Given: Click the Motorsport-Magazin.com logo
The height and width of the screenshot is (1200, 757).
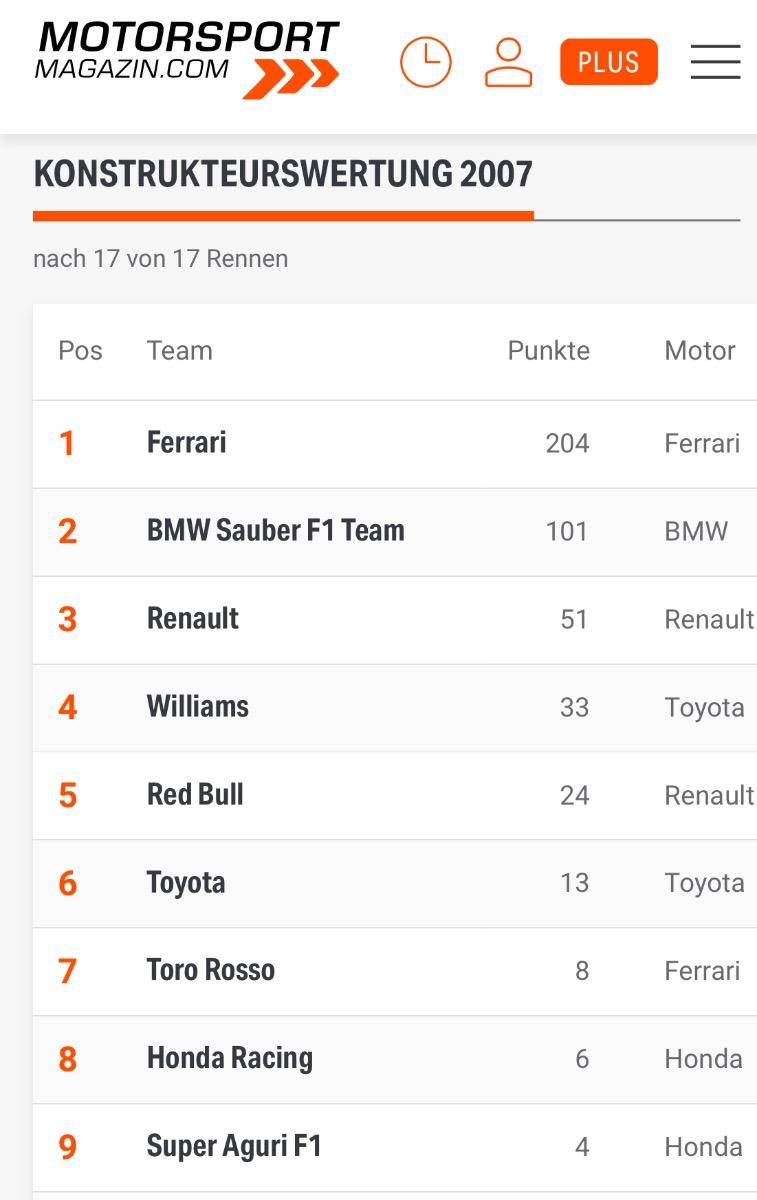Looking at the screenshot, I should 187,58.
